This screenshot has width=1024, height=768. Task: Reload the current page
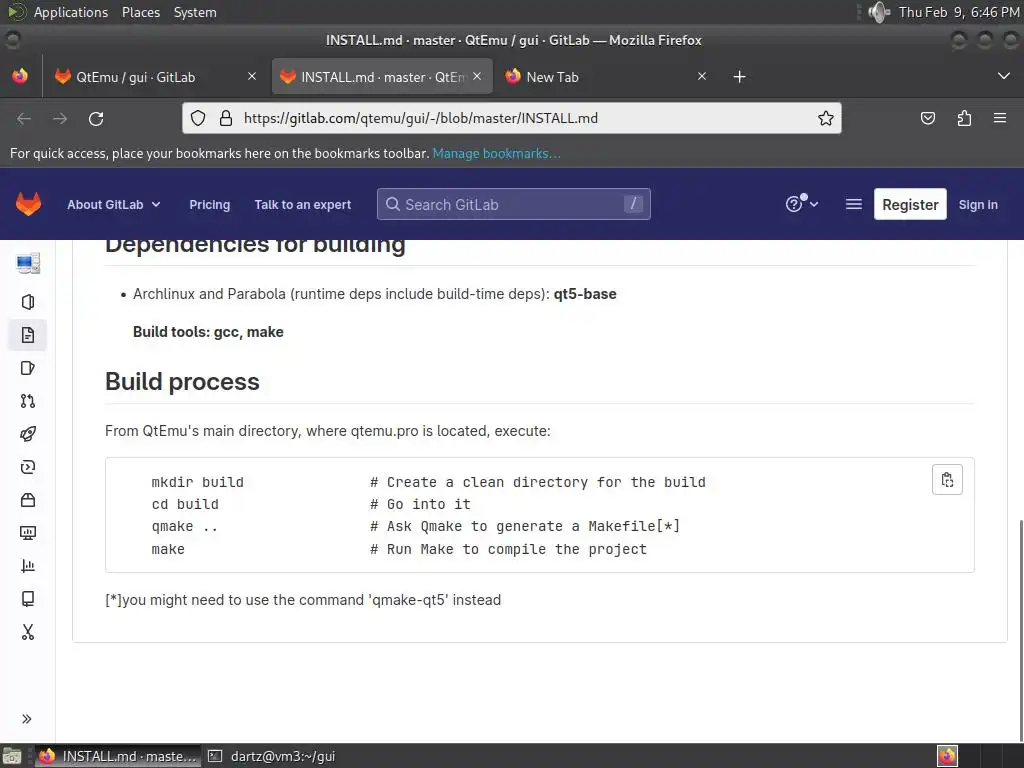(96, 118)
